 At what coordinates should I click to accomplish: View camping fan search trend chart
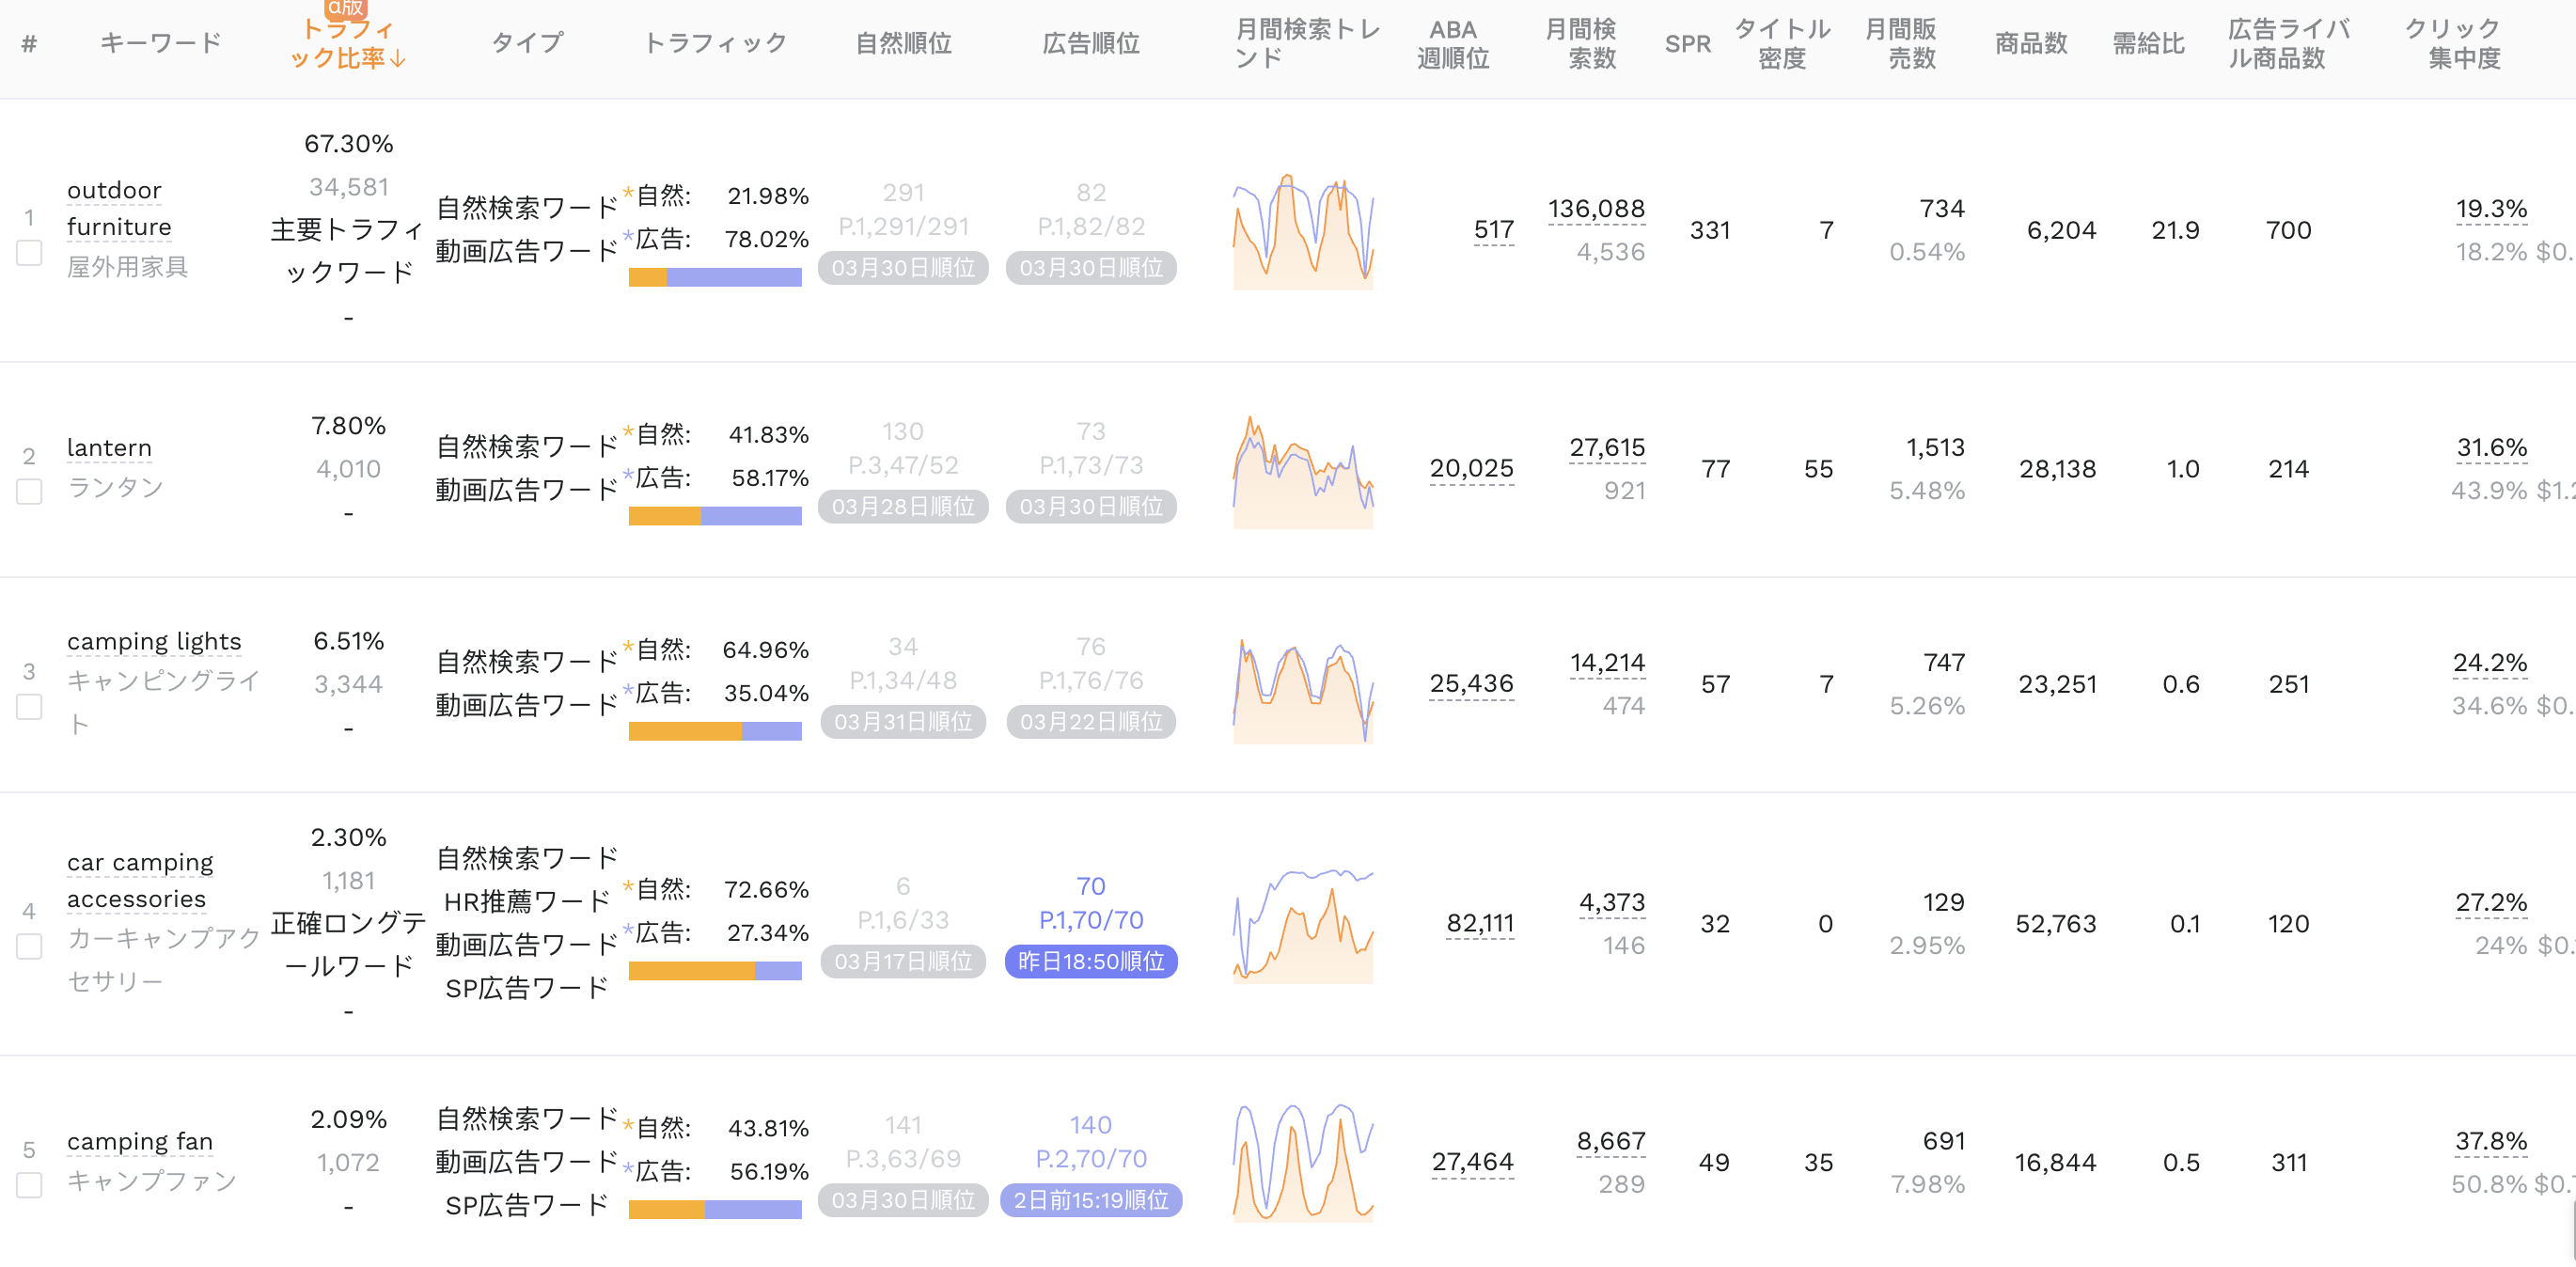[1303, 1163]
